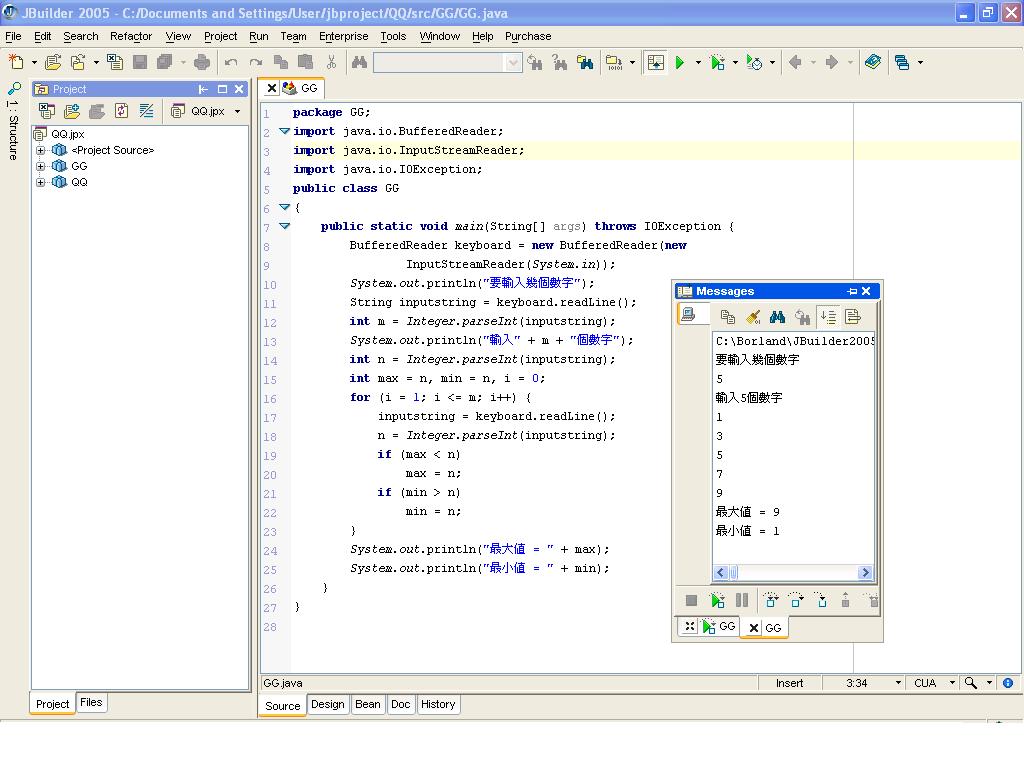This screenshot has width=1024, height=768.
Task: Open the Refactor menu
Action: pos(131,37)
